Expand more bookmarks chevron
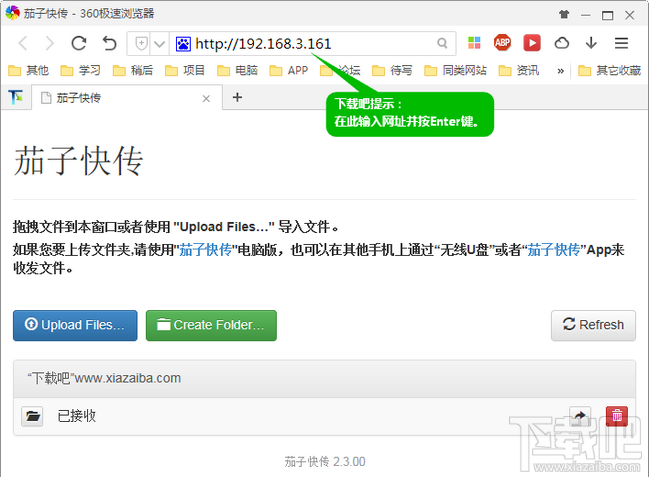649x477 pixels. pos(560,71)
